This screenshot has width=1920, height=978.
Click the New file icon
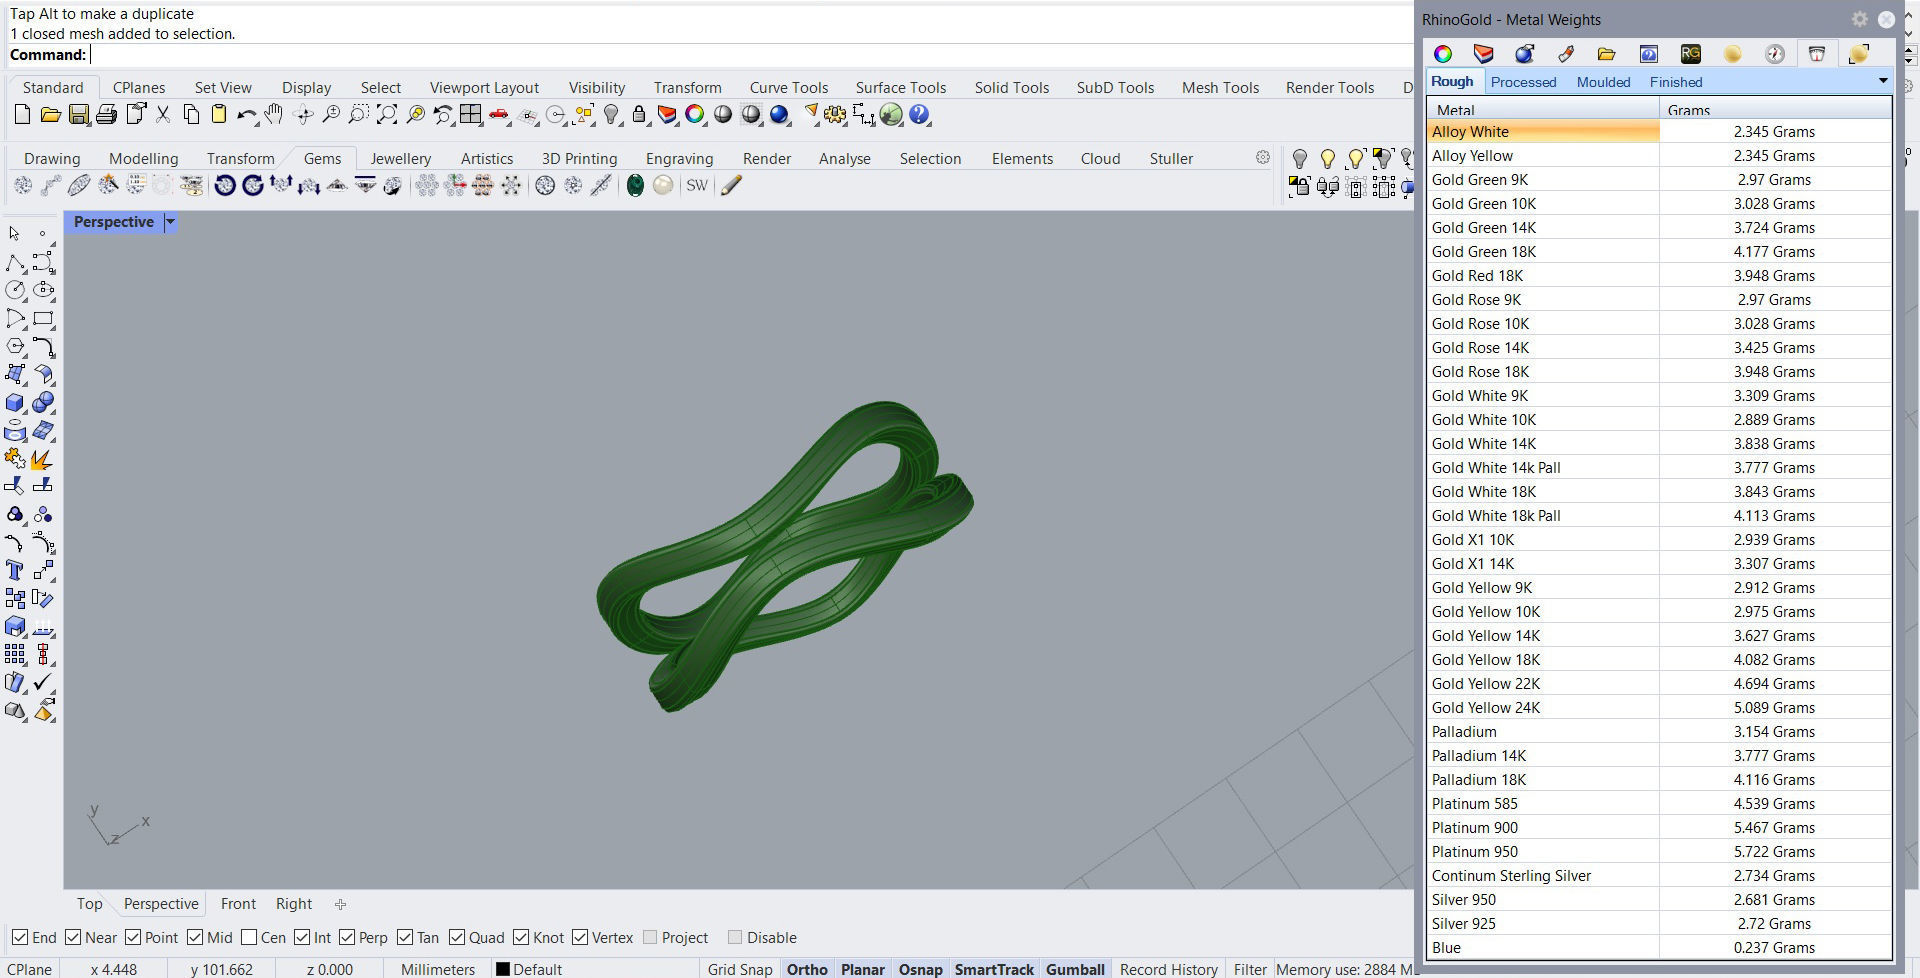tap(22, 115)
